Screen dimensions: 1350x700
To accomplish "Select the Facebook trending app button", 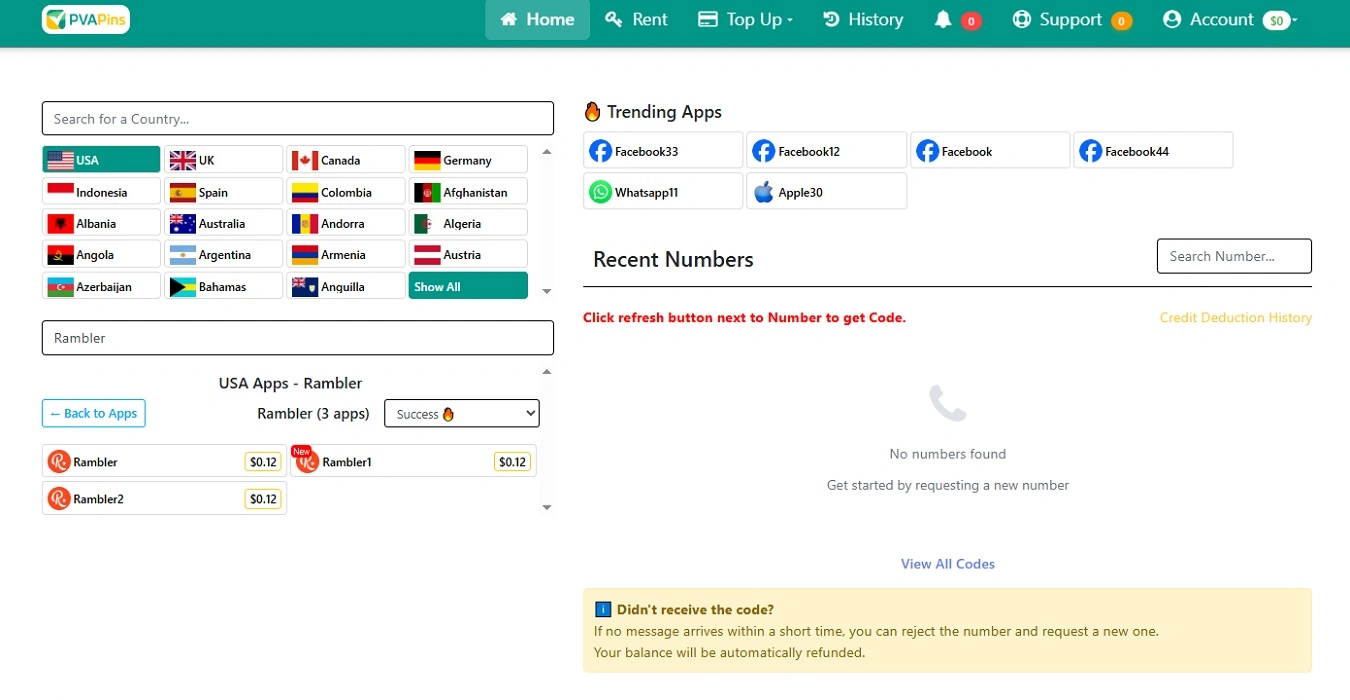I will coord(990,151).
